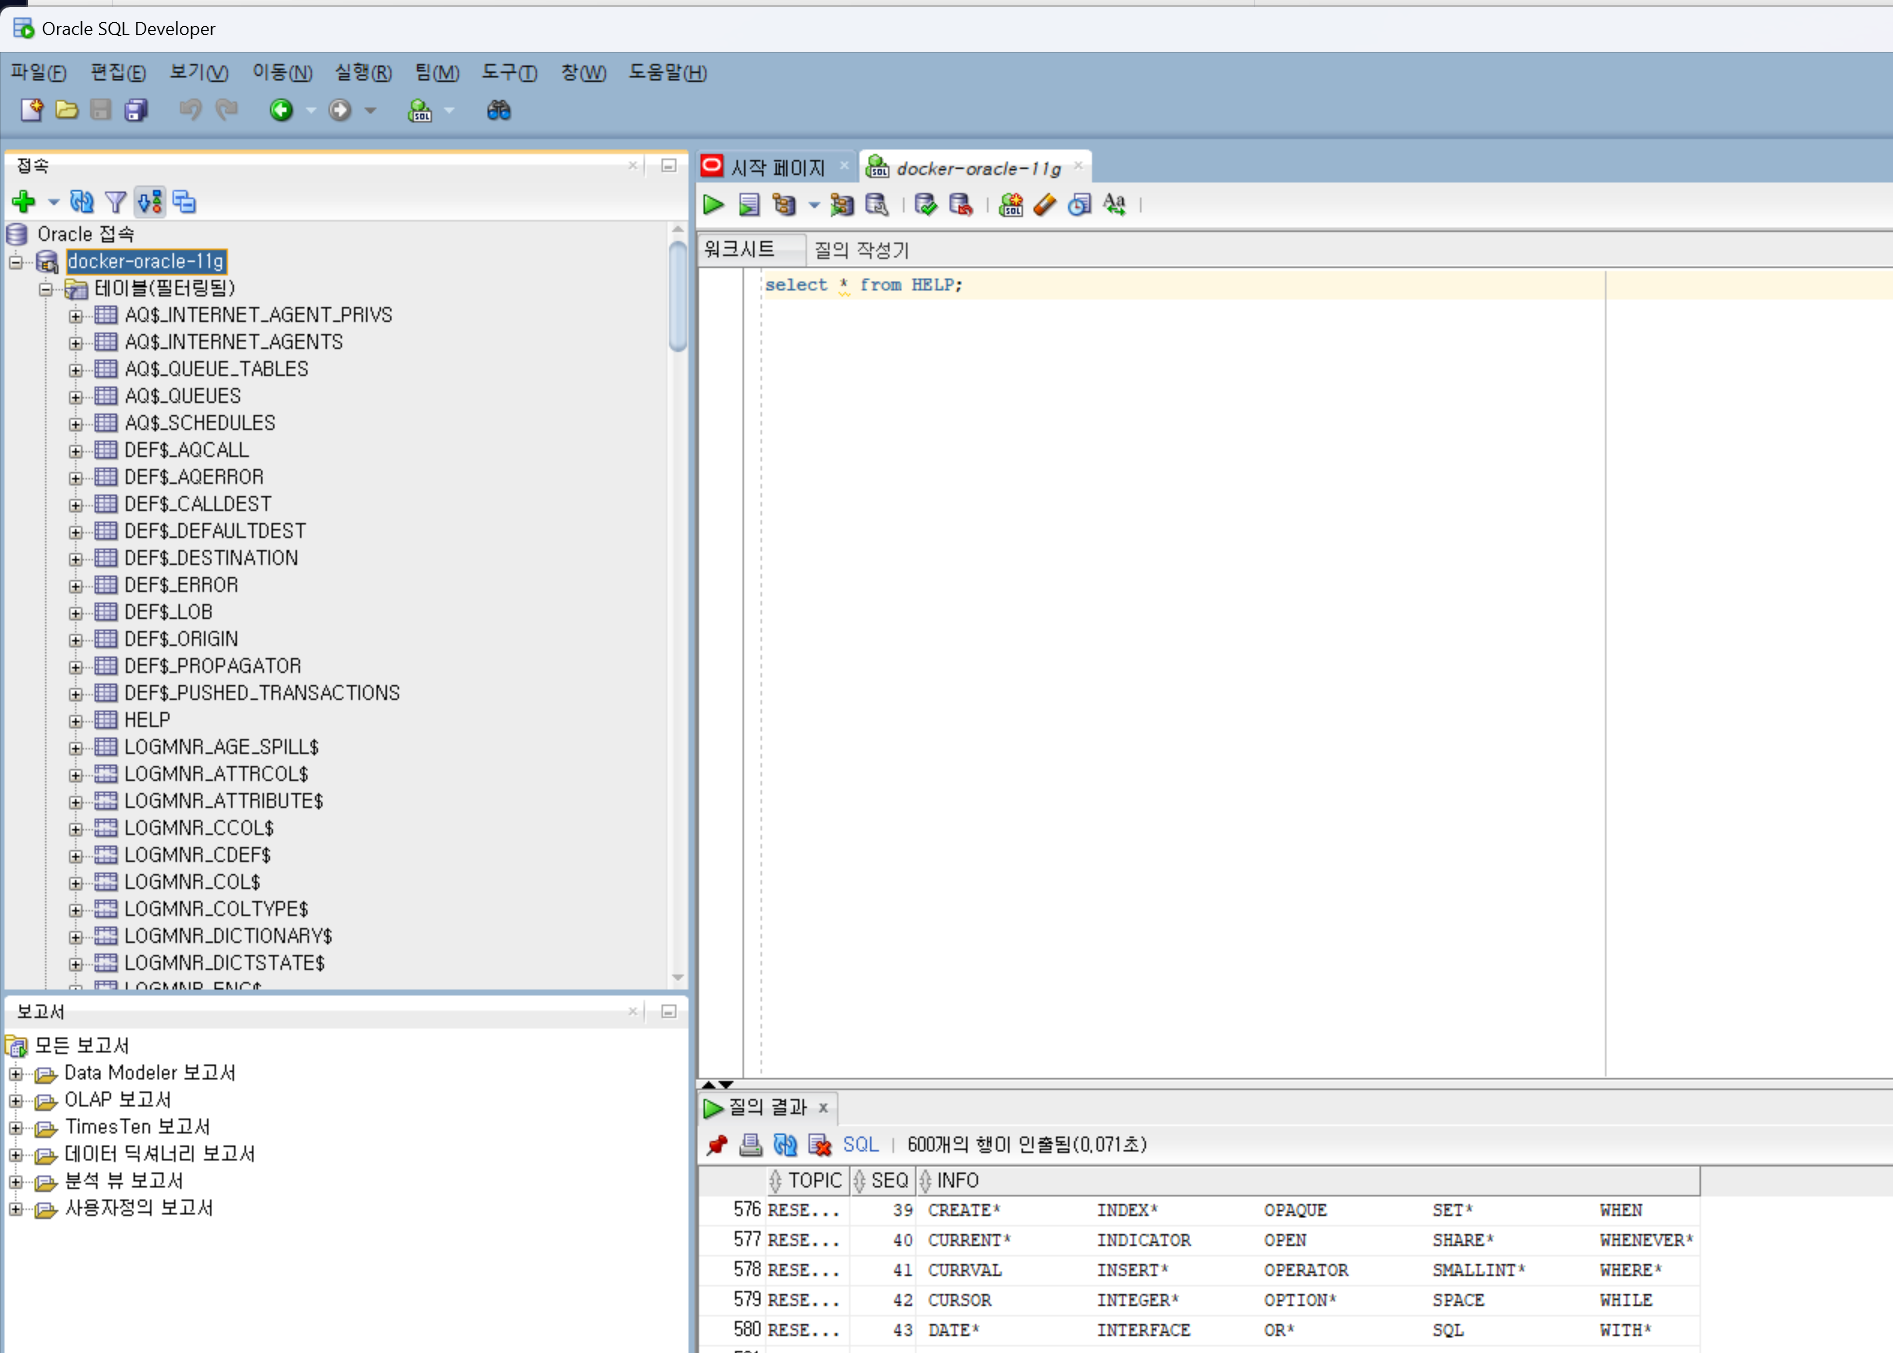This screenshot has width=1893, height=1353.
Task: Open Explain Plan dropdown arrow
Action: [x=814, y=205]
